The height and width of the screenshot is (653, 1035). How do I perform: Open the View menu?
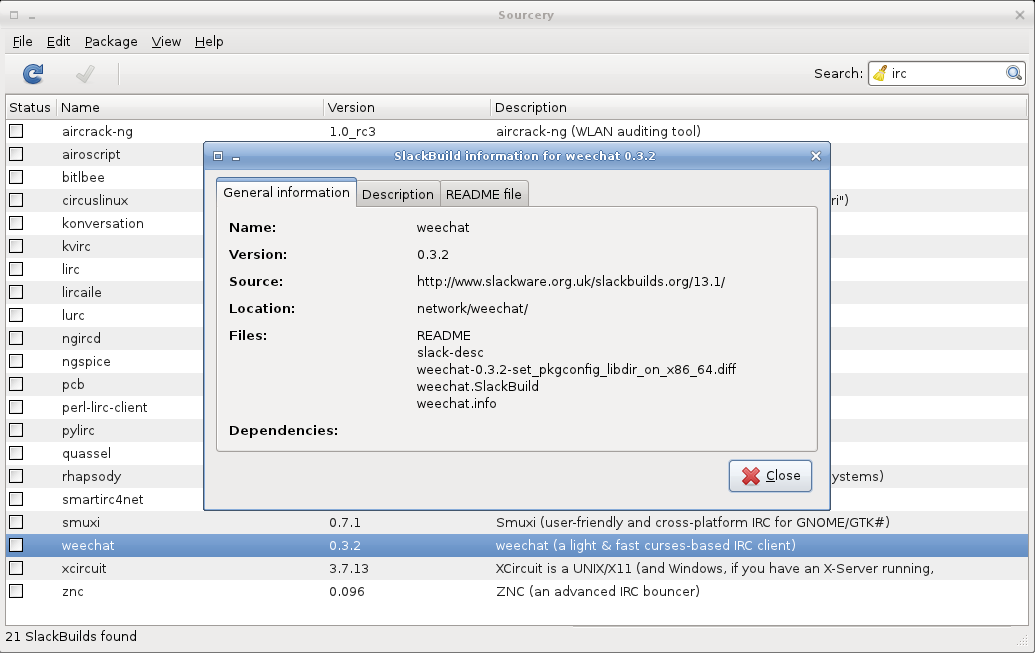pyautogui.click(x=166, y=42)
